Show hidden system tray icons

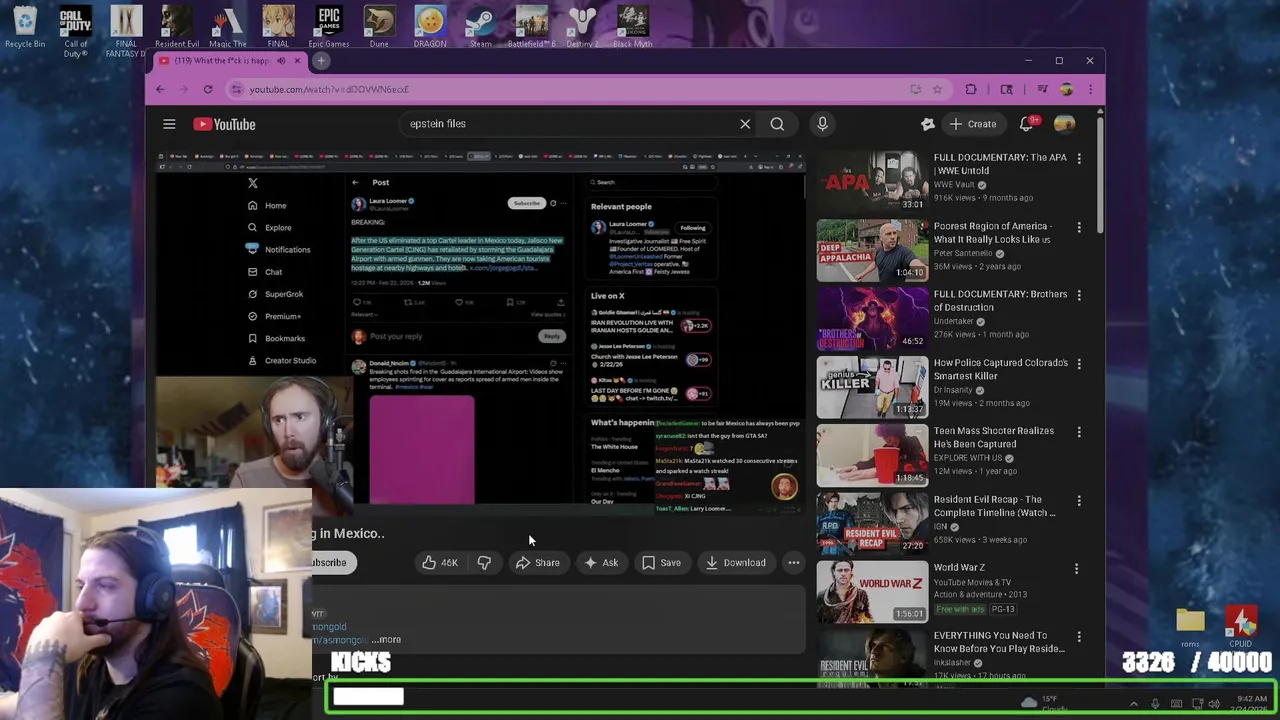(x=1133, y=704)
